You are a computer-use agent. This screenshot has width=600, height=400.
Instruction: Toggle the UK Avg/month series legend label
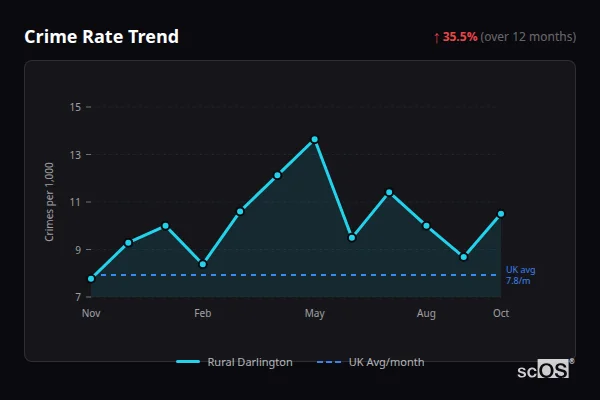tap(386, 362)
